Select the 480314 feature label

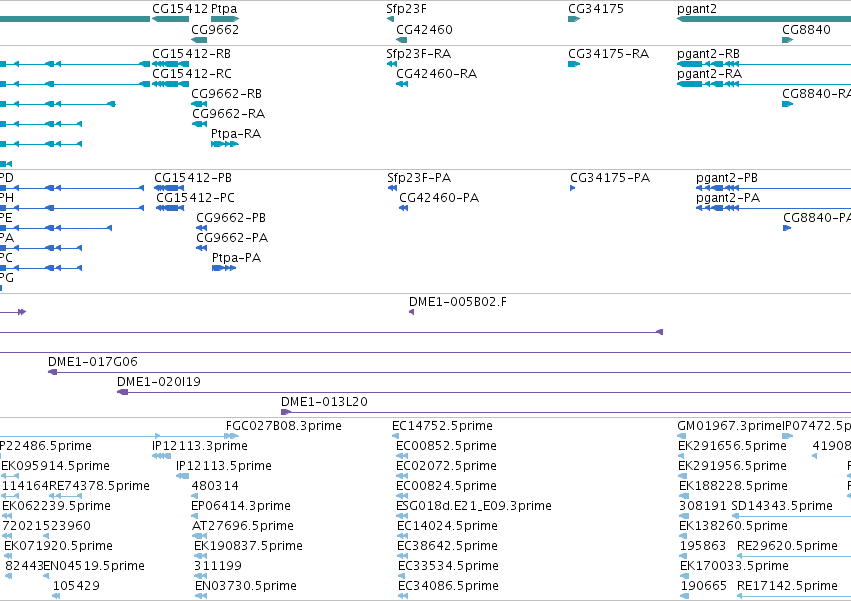point(215,486)
